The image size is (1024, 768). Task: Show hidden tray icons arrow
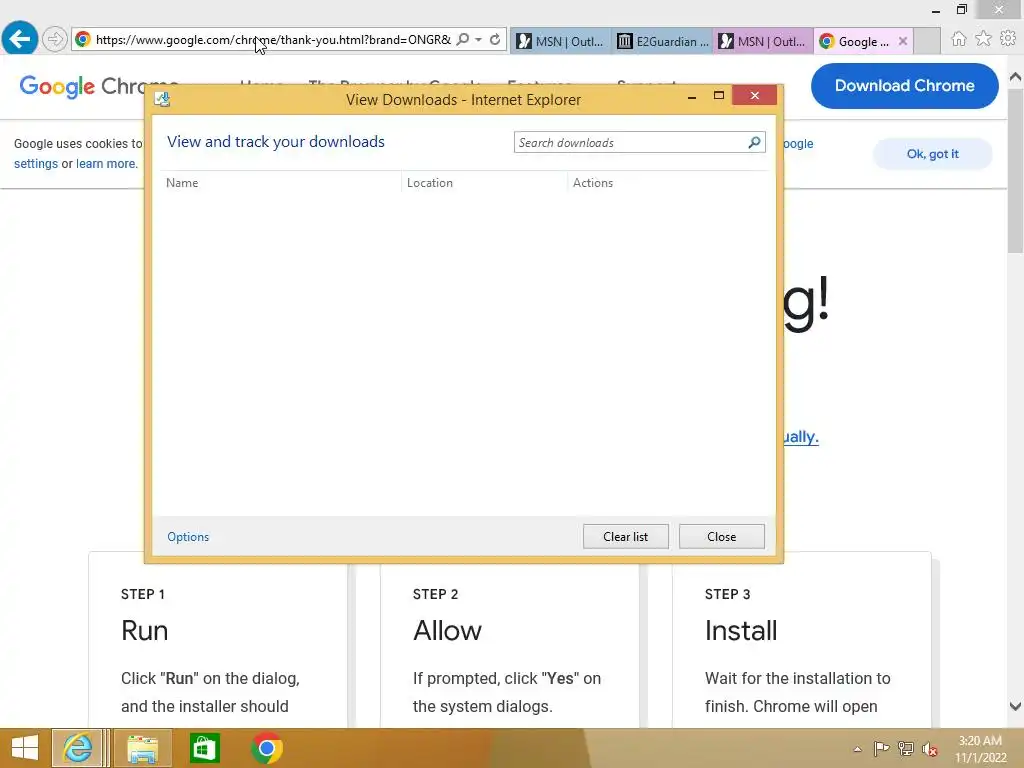pos(857,749)
